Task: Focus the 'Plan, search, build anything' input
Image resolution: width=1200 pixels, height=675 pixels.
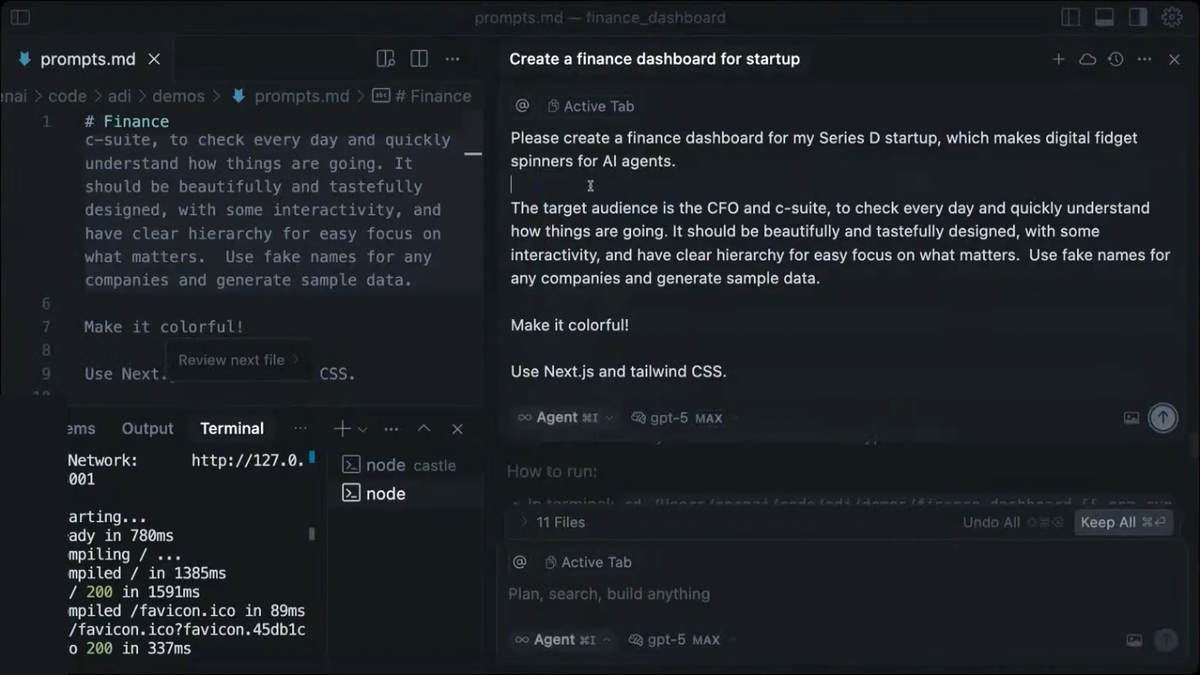Action: (838, 594)
